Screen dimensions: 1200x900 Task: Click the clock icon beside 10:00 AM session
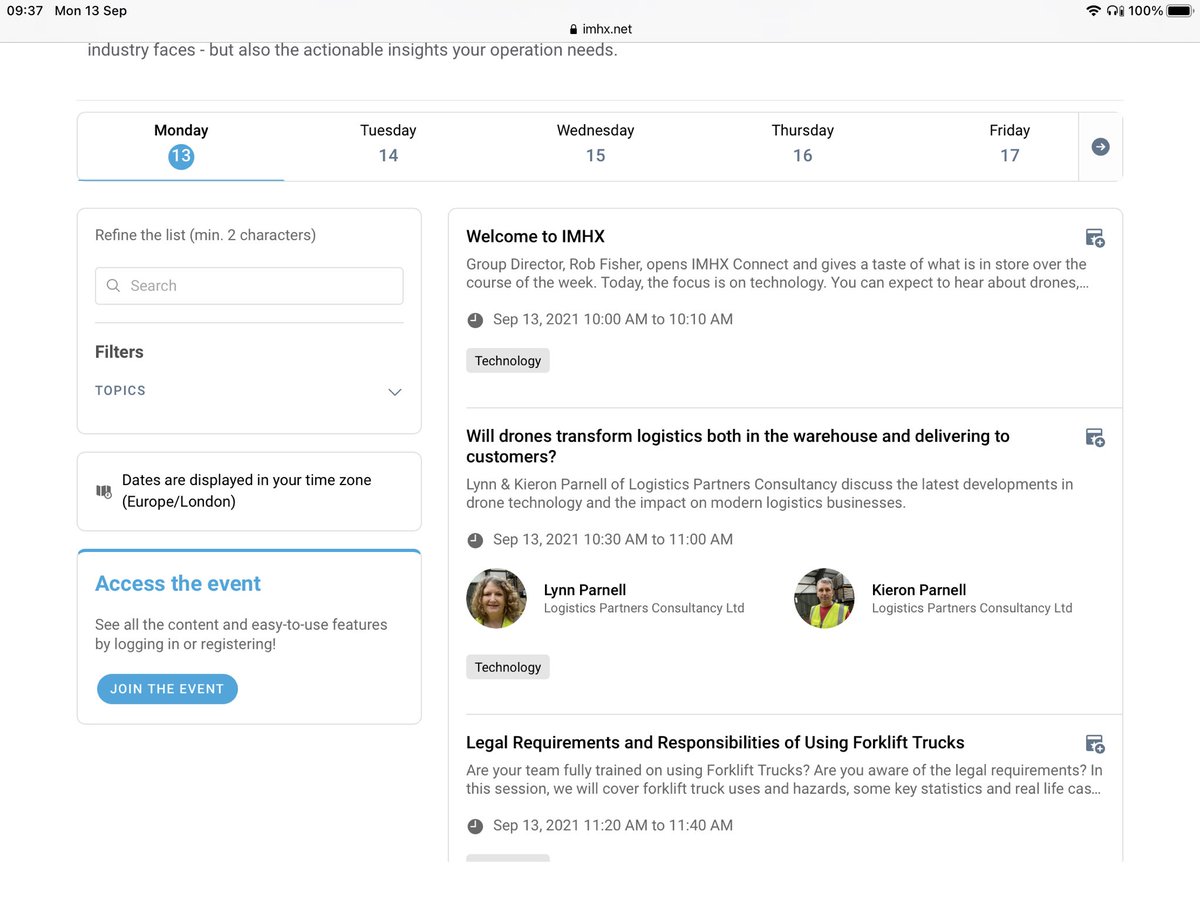475,320
